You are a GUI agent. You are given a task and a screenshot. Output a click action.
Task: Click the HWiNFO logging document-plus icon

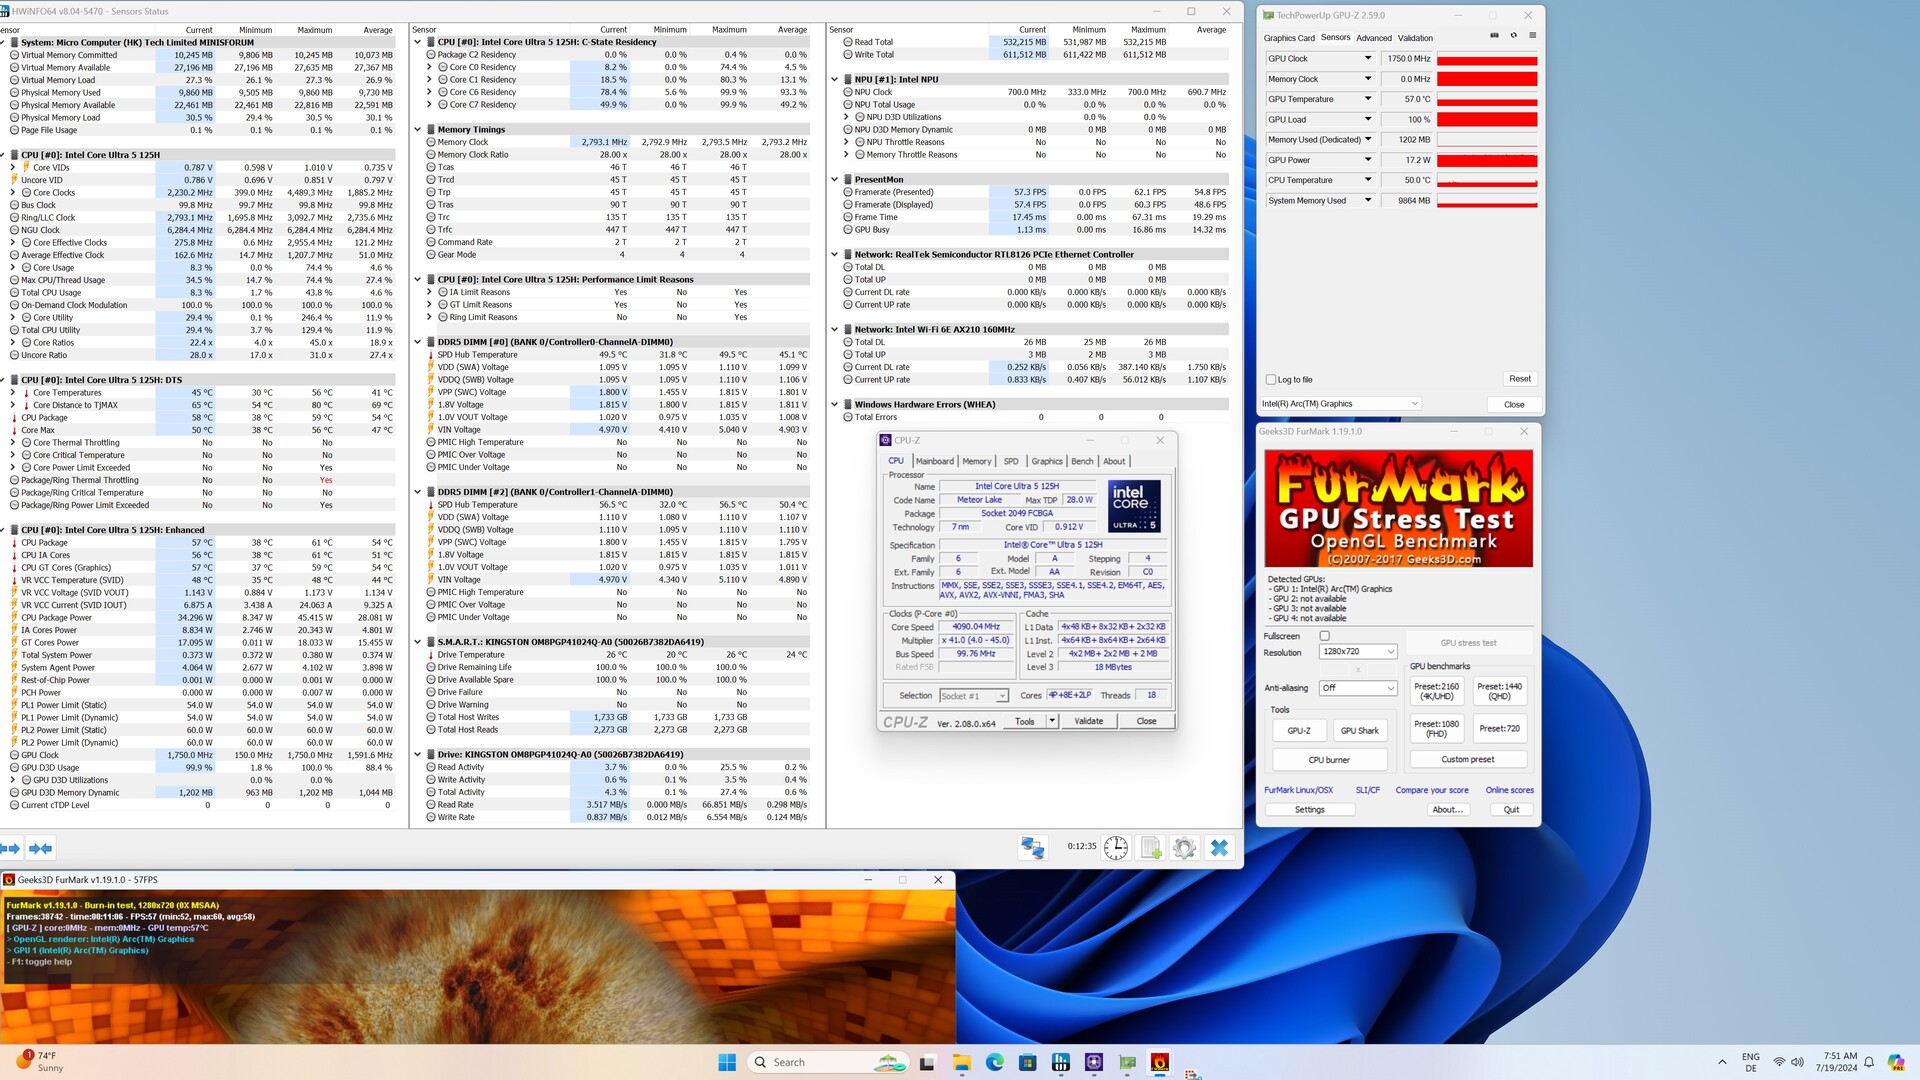pos(1151,848)
